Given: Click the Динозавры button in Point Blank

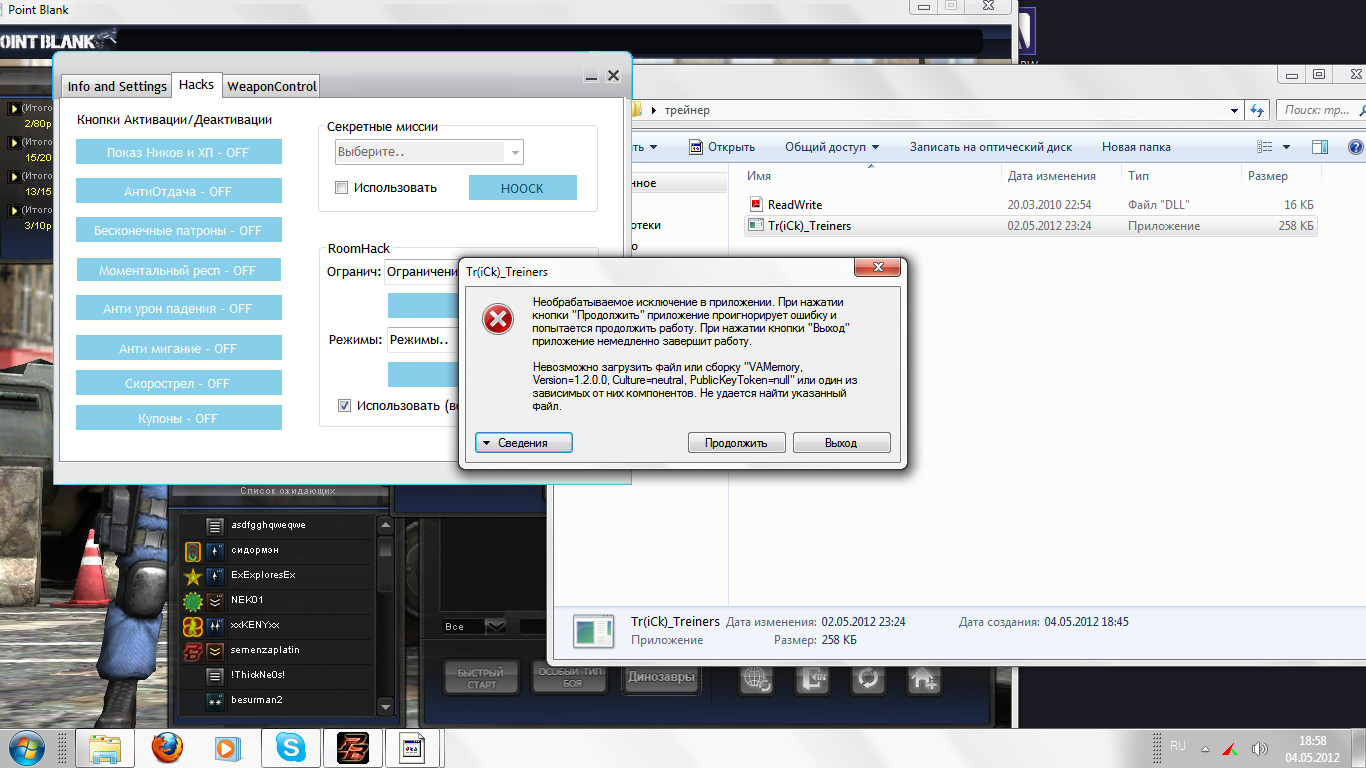Looking at the screenshot, I should pos(663,678).
